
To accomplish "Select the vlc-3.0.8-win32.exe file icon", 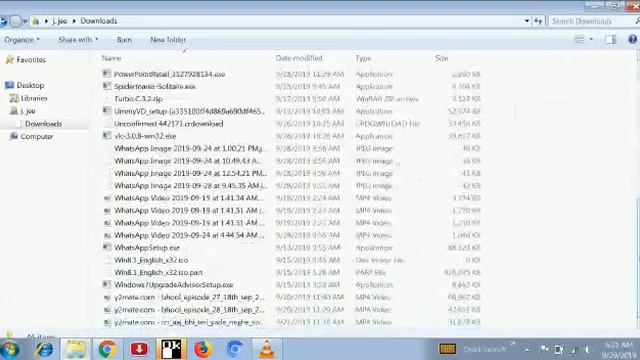I will click(x=107, y=136).
